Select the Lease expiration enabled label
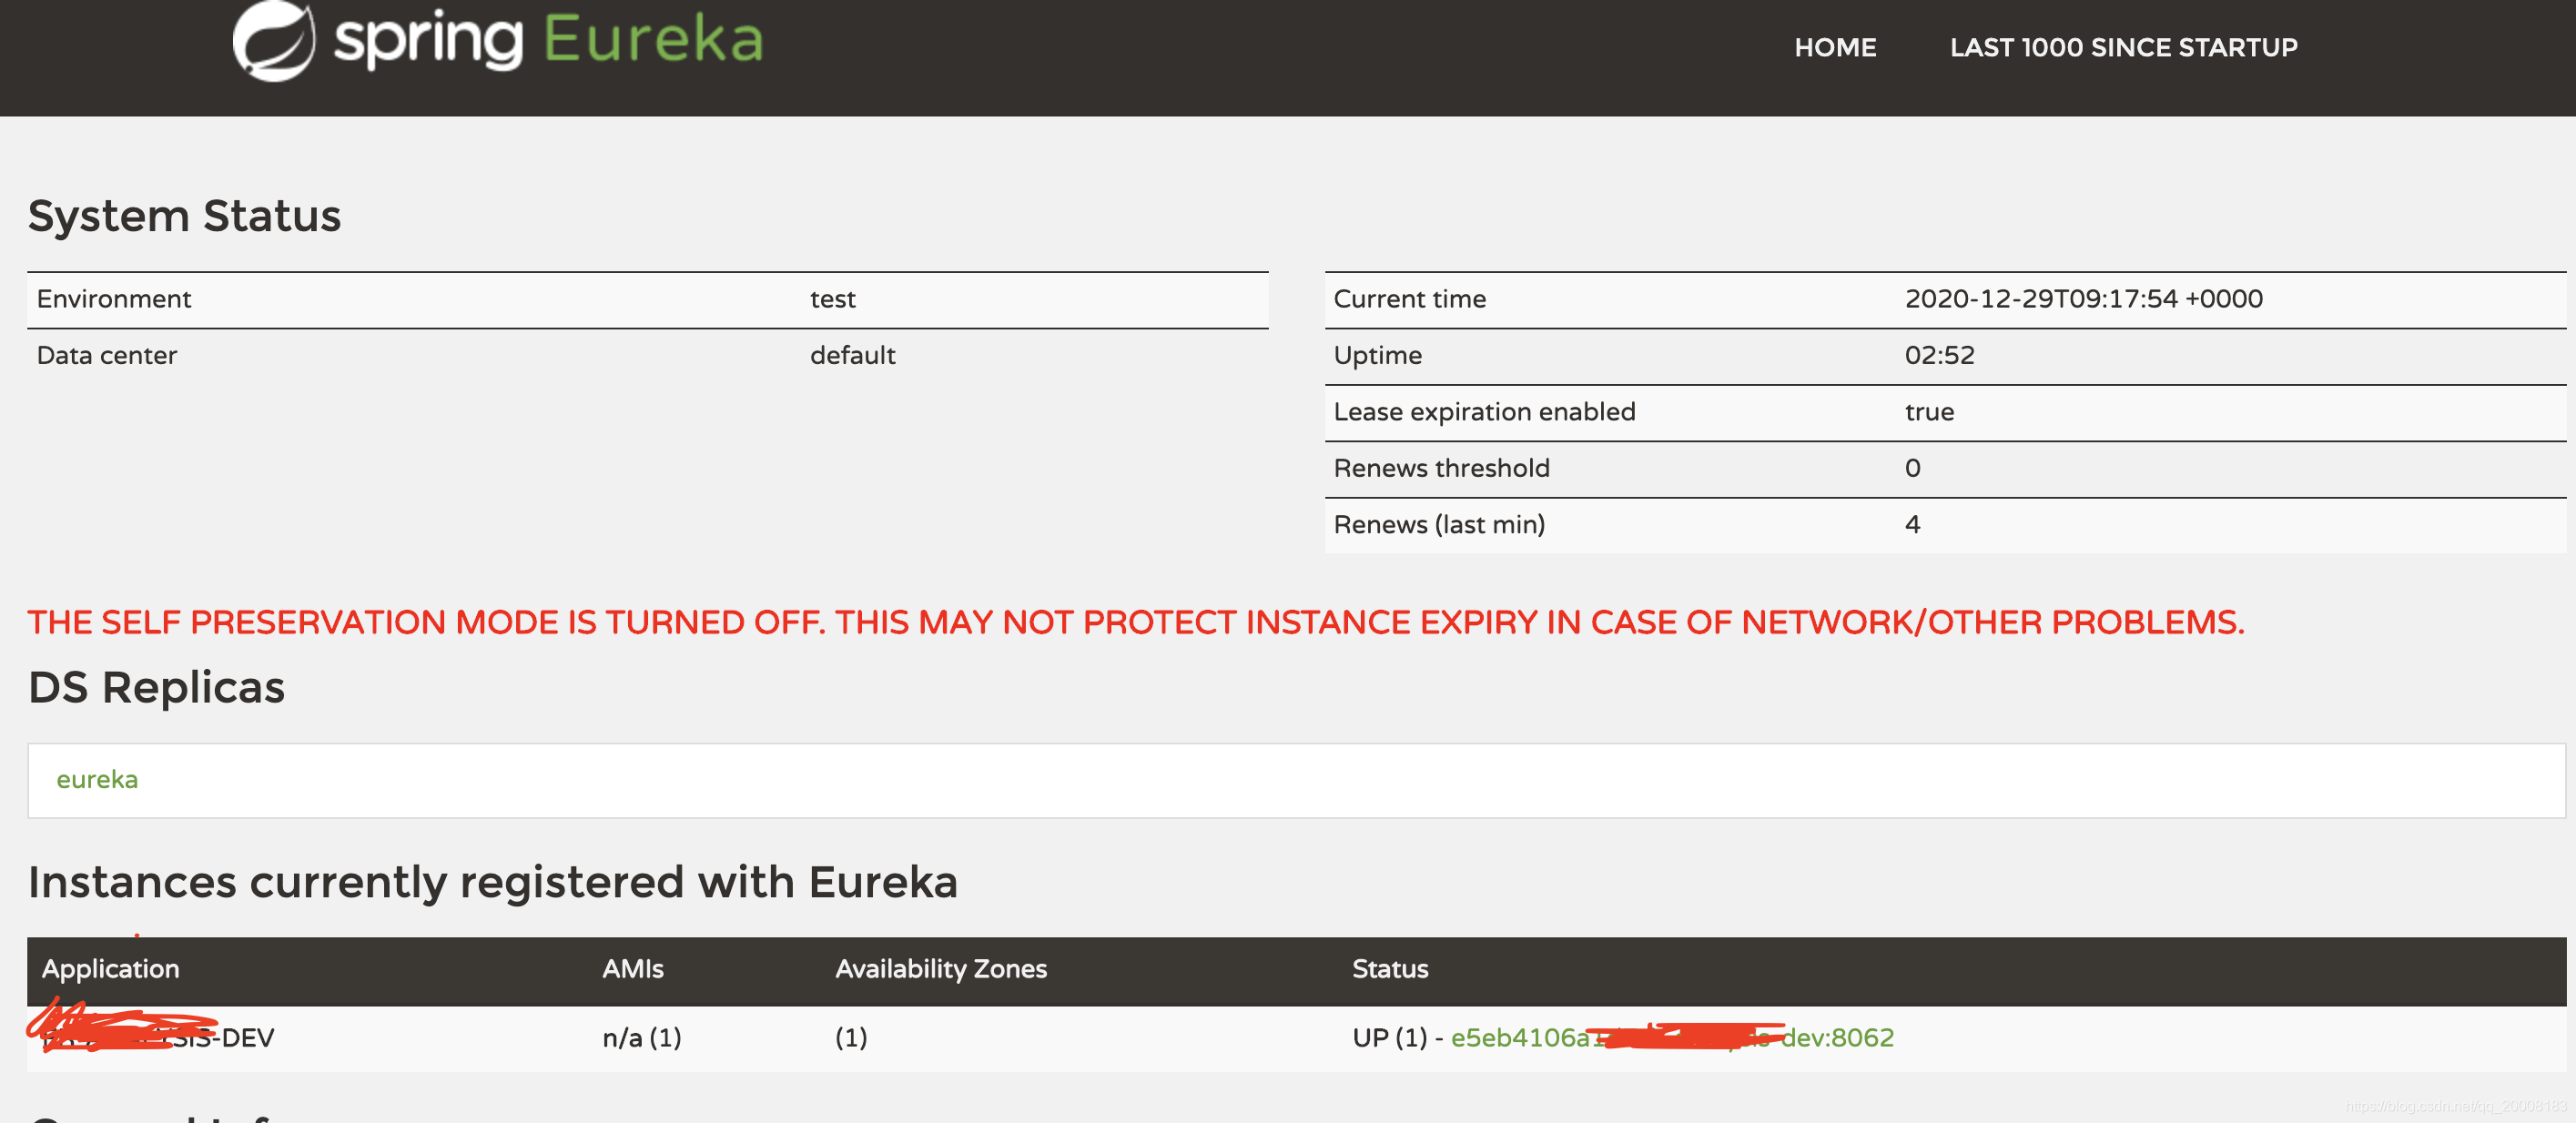 pyautogui.click(x=1484, y=411)
